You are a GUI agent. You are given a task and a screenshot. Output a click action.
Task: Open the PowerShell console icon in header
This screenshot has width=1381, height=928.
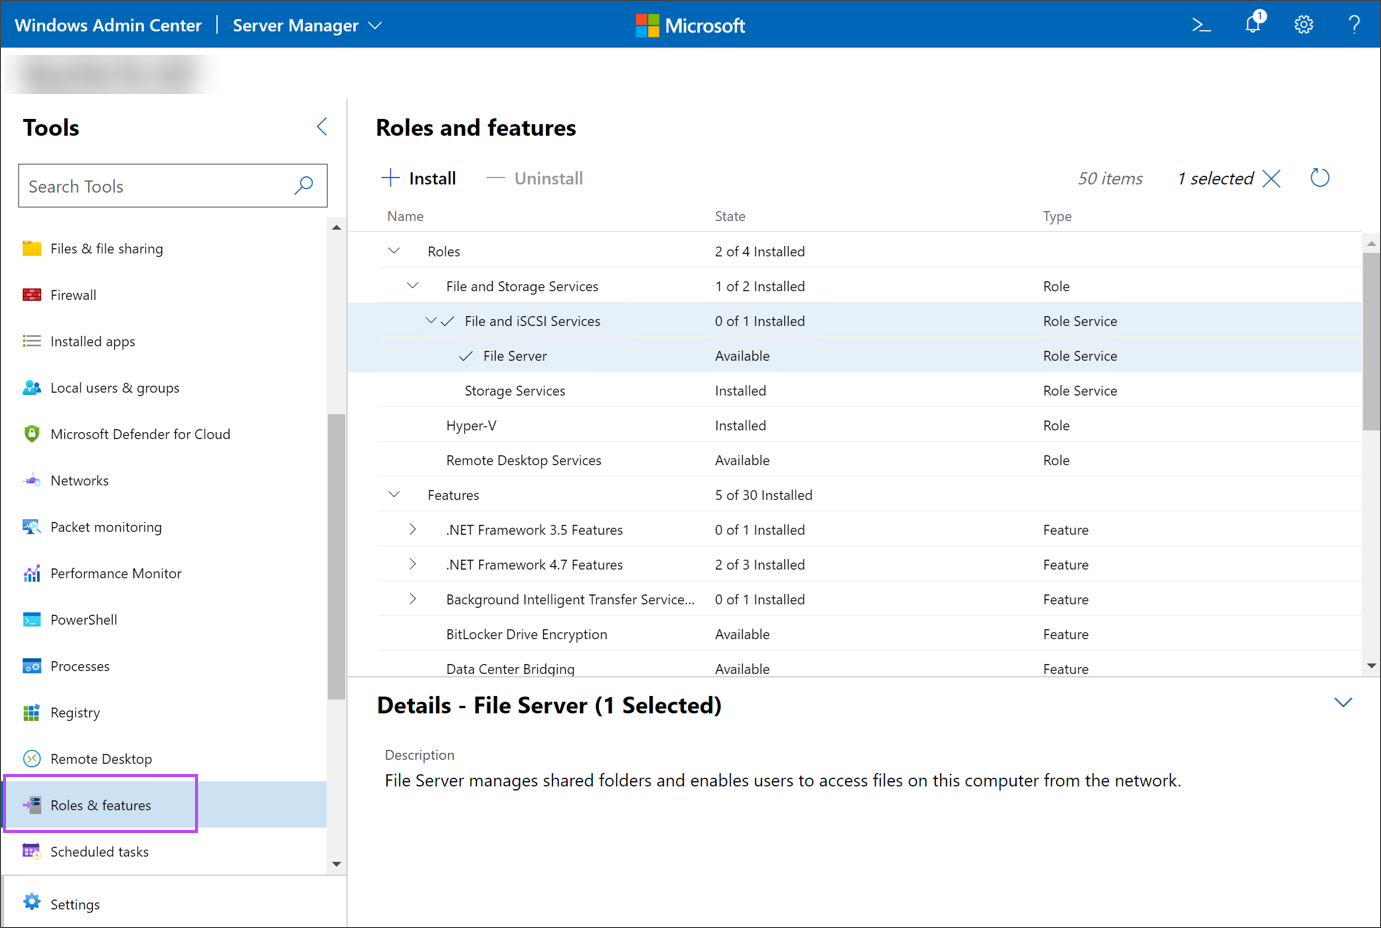point(1201,25)
